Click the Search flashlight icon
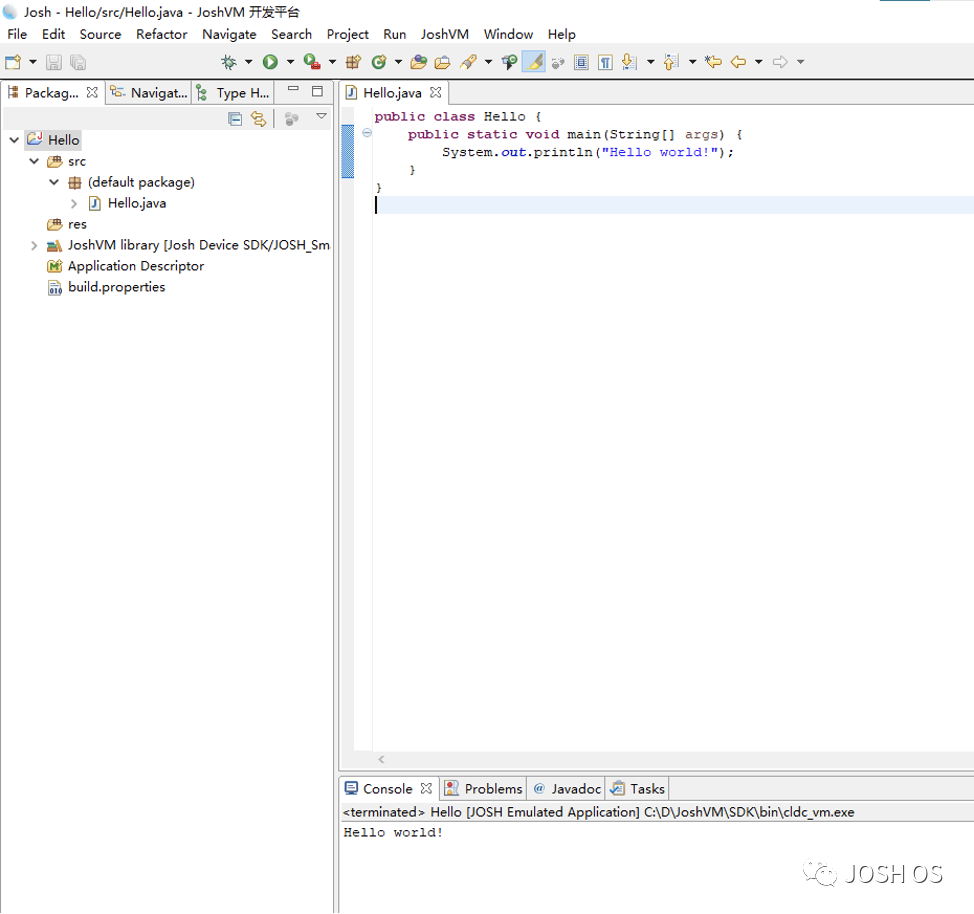Viewport: 974px width, 914px height. tap(468, 62)
